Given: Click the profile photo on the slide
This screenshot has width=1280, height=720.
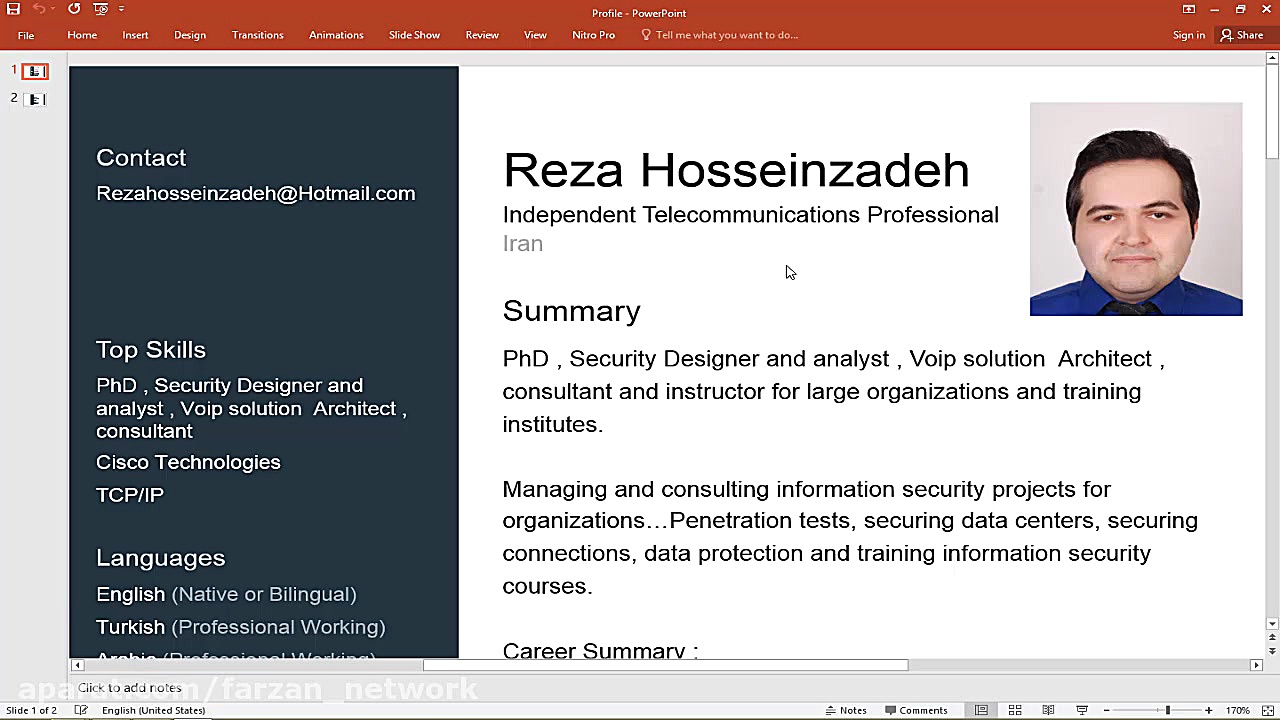Looking at the screenshot, I should pyautogui.click(x=1136, y=209).
